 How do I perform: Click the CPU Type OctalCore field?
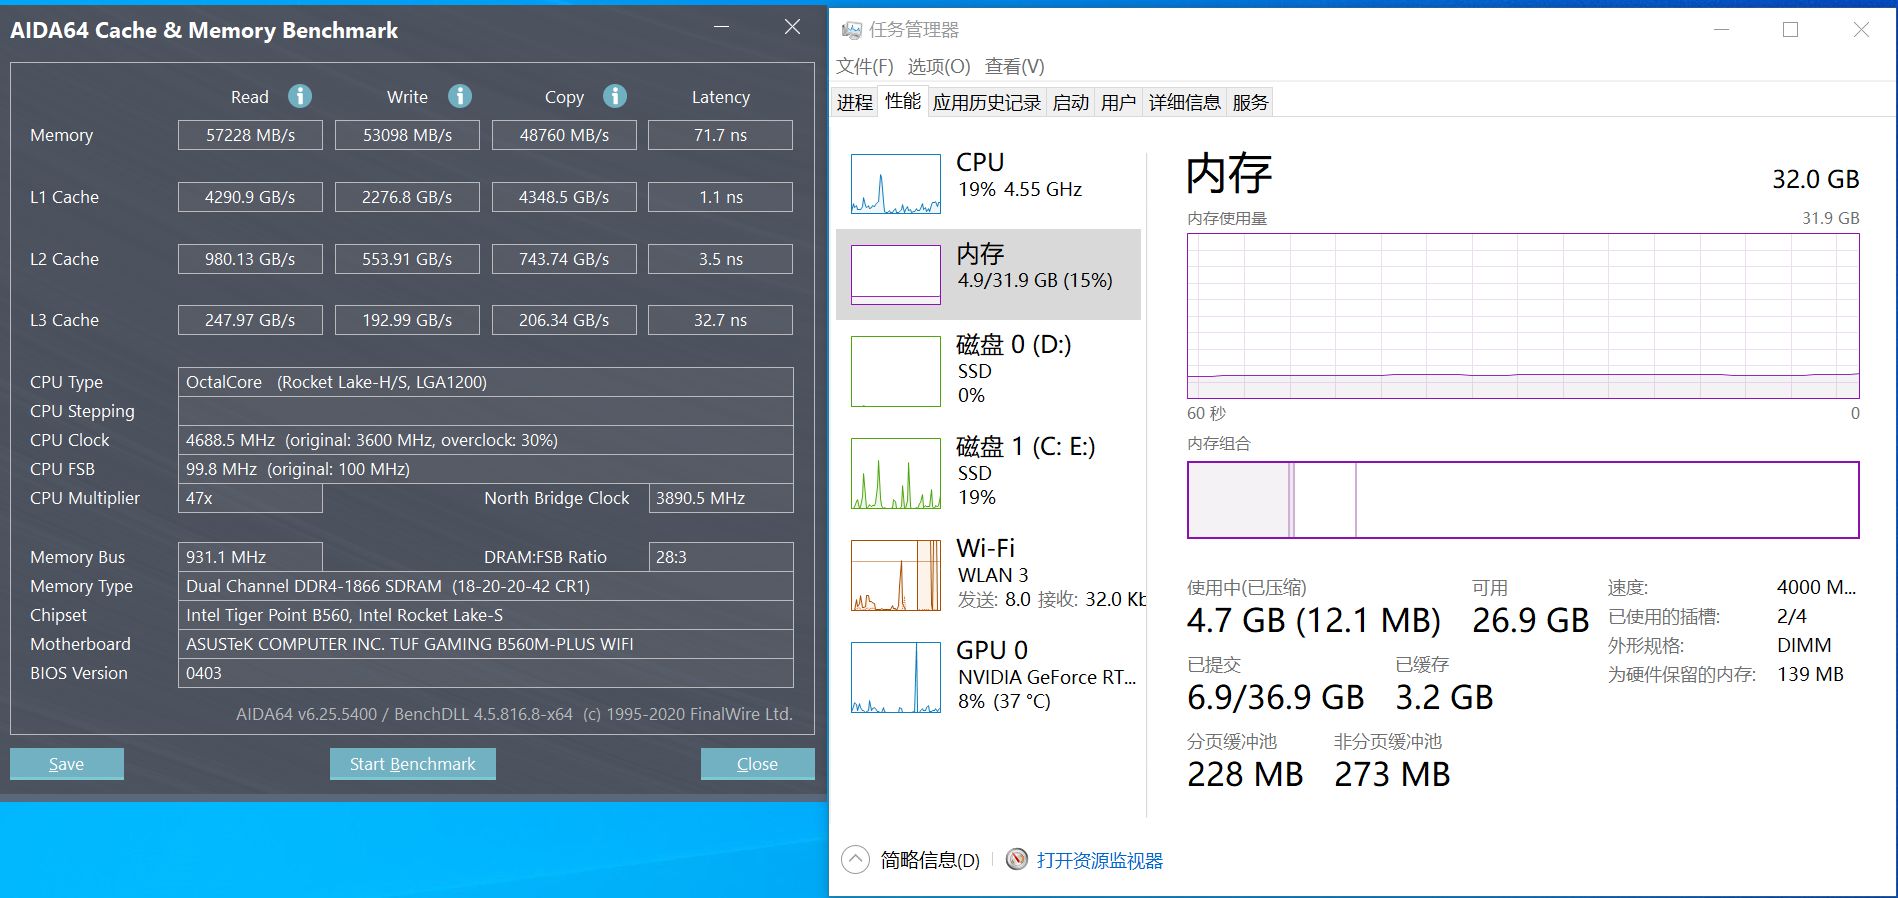486,382
